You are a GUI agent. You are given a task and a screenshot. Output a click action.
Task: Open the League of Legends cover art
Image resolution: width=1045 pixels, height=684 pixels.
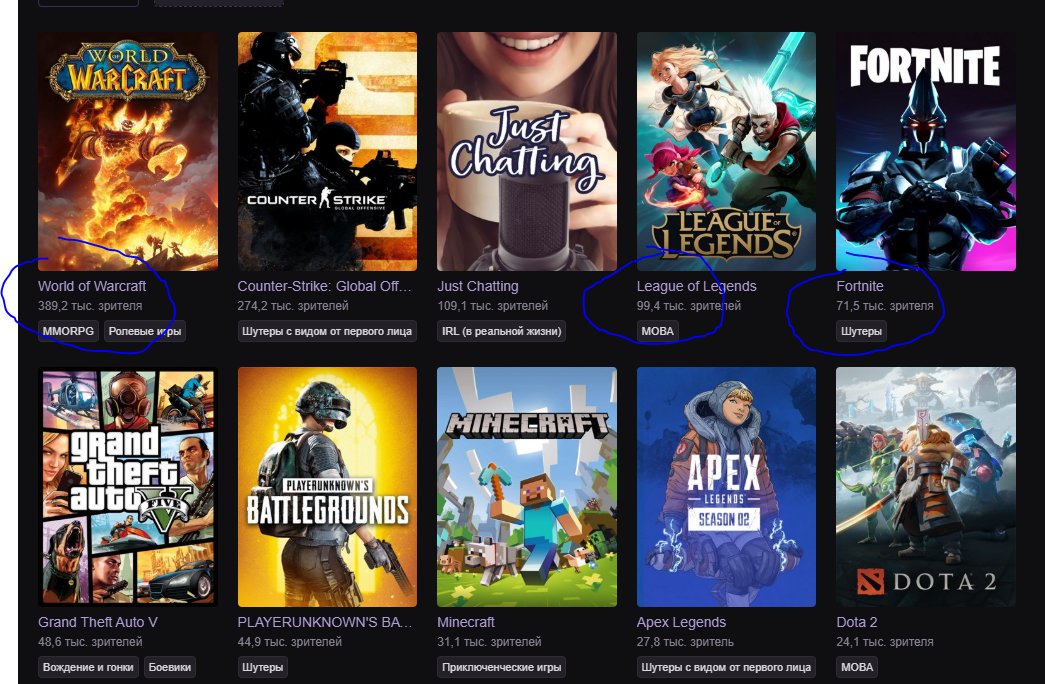(x=726, y=151)
